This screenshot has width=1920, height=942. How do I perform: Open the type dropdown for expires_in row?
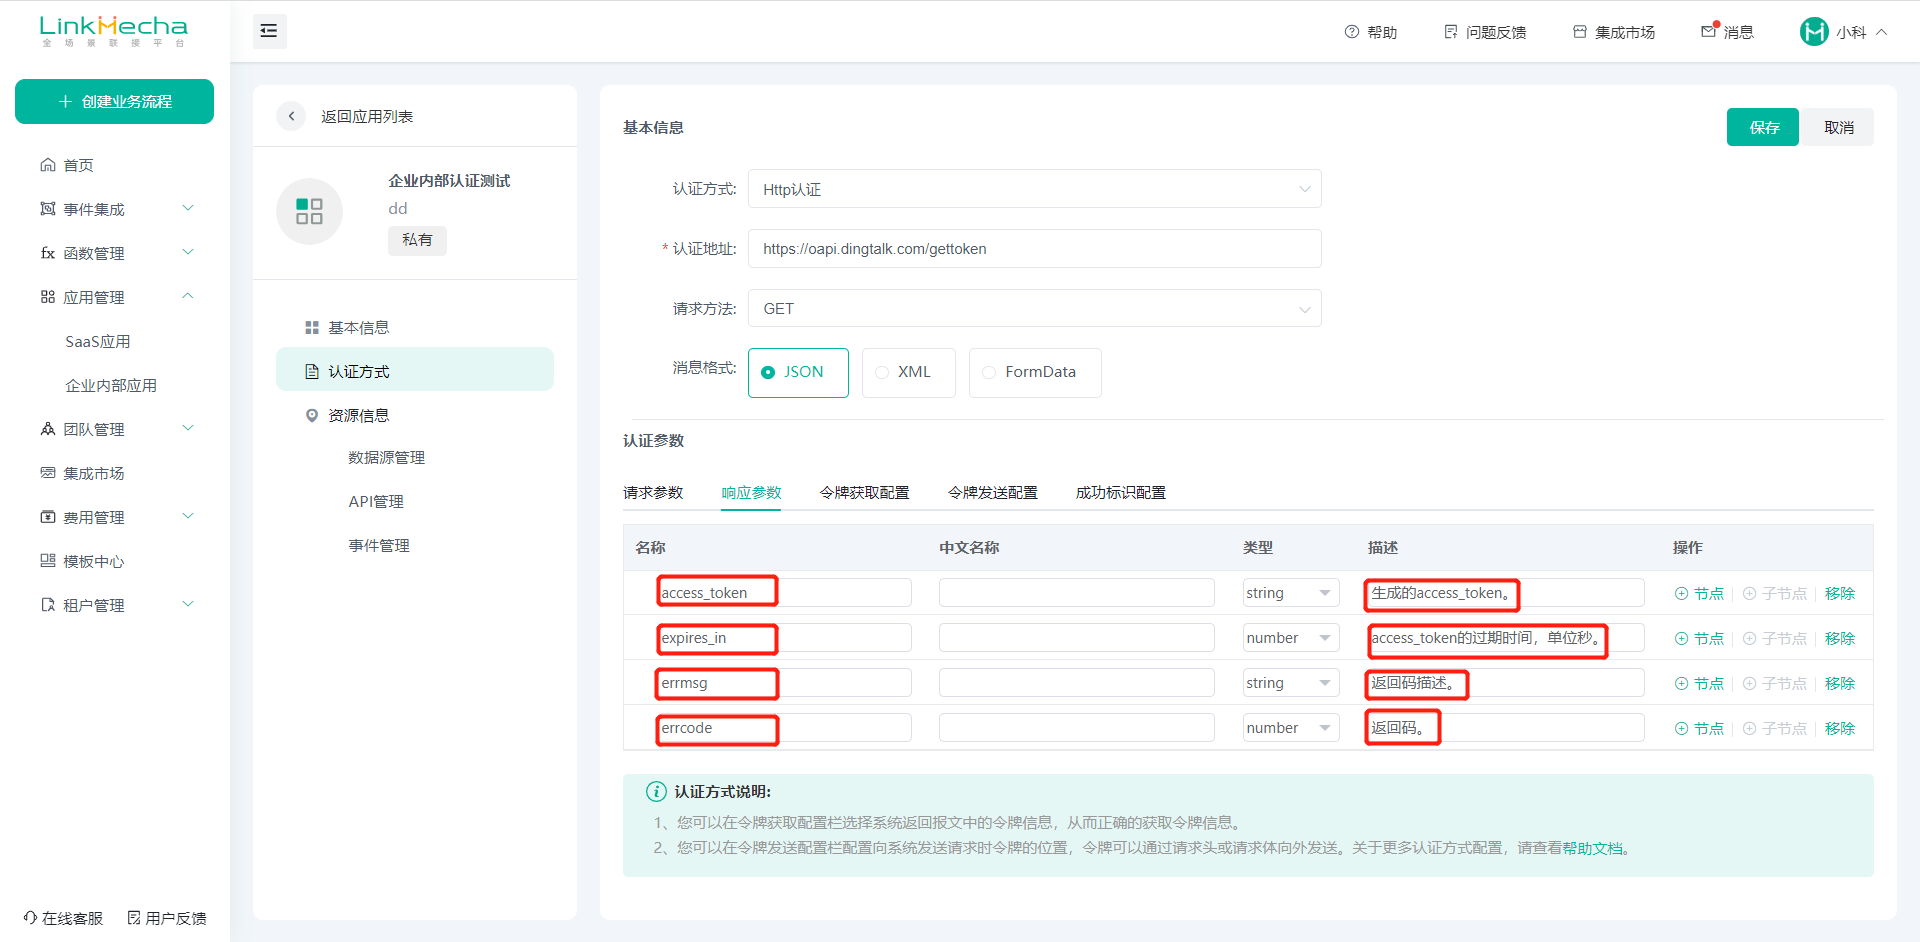[1290, 638]
